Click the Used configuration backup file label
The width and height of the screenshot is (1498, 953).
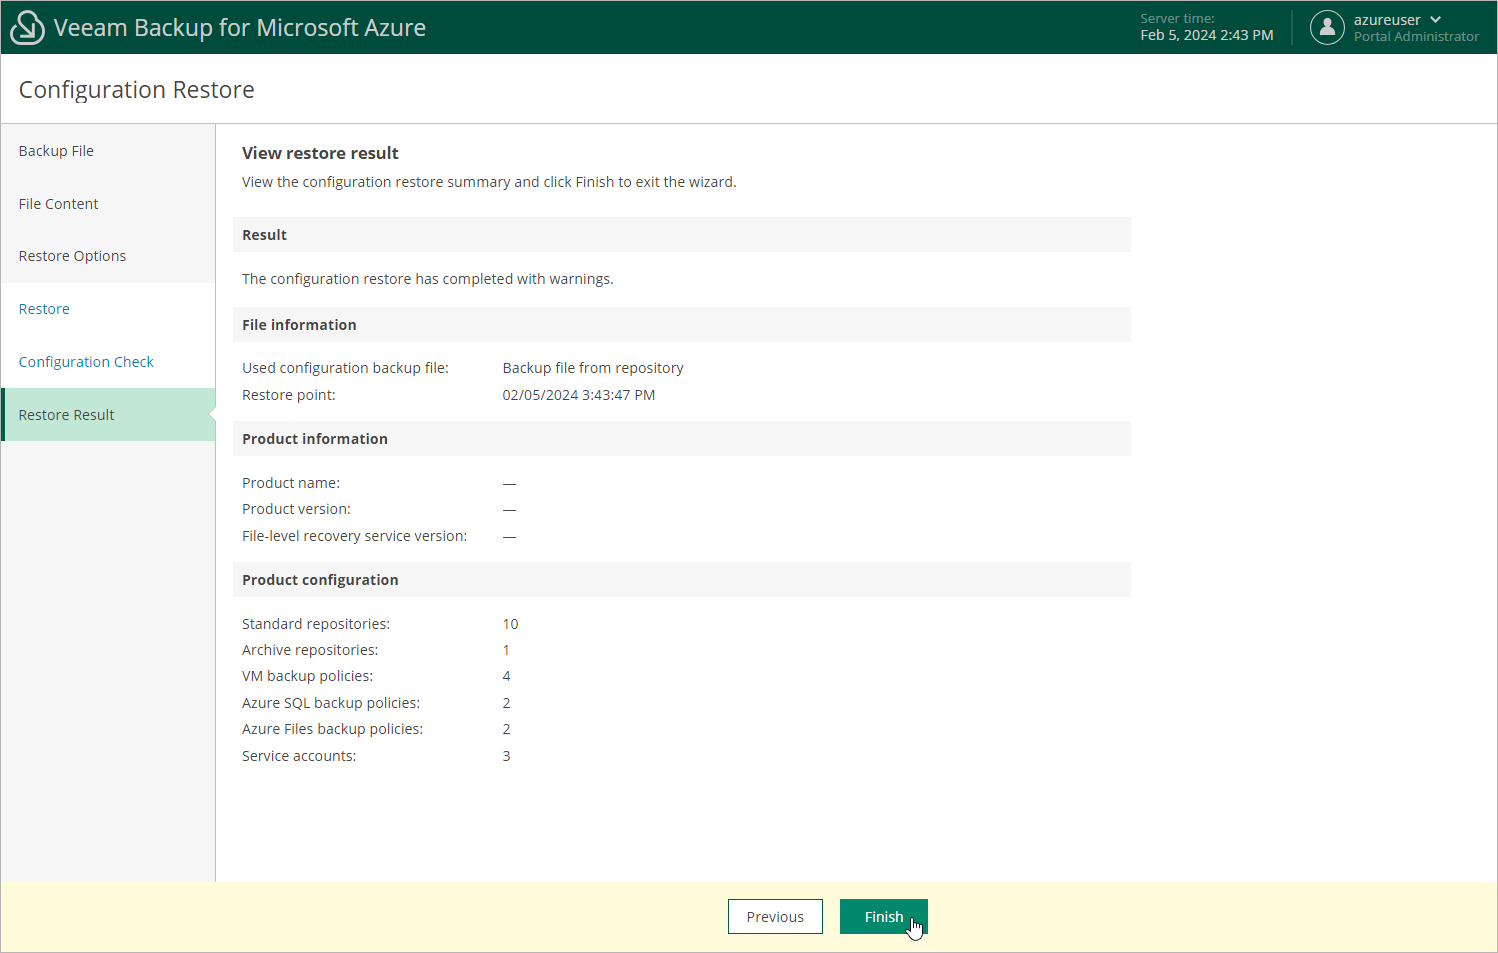click(345, 368)
